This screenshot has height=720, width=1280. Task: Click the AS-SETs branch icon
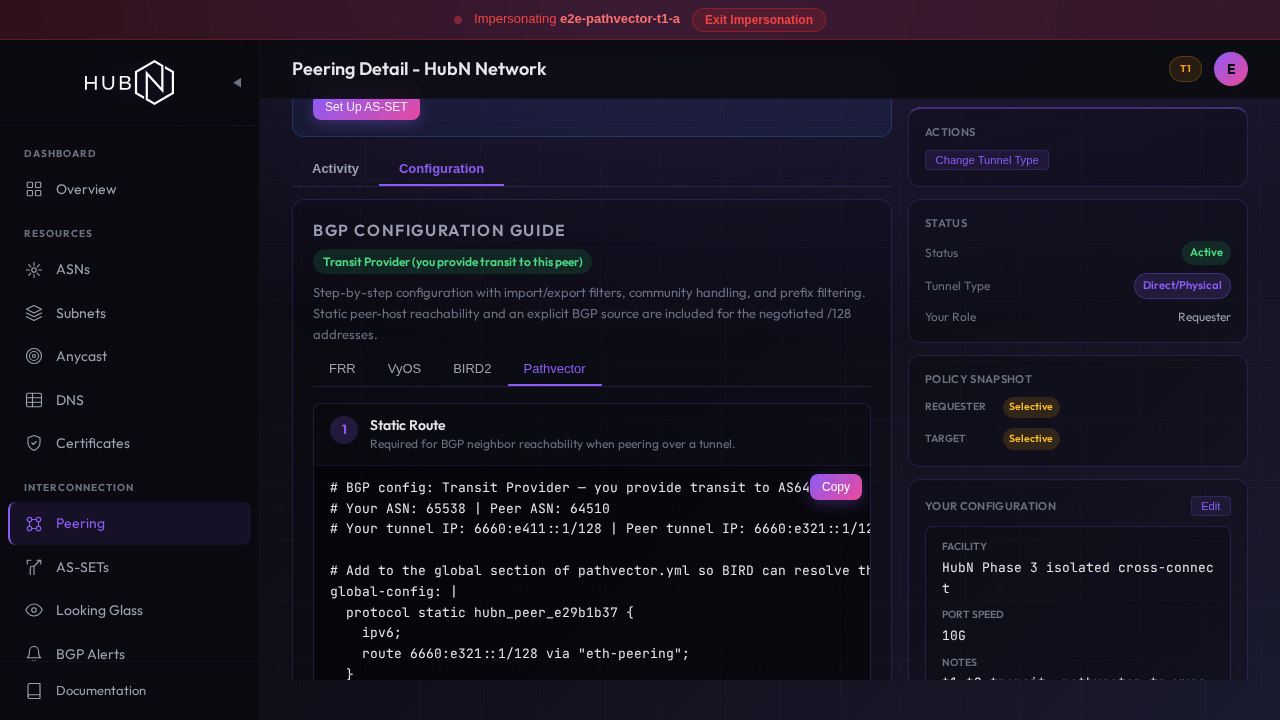(x=34, y=567)
